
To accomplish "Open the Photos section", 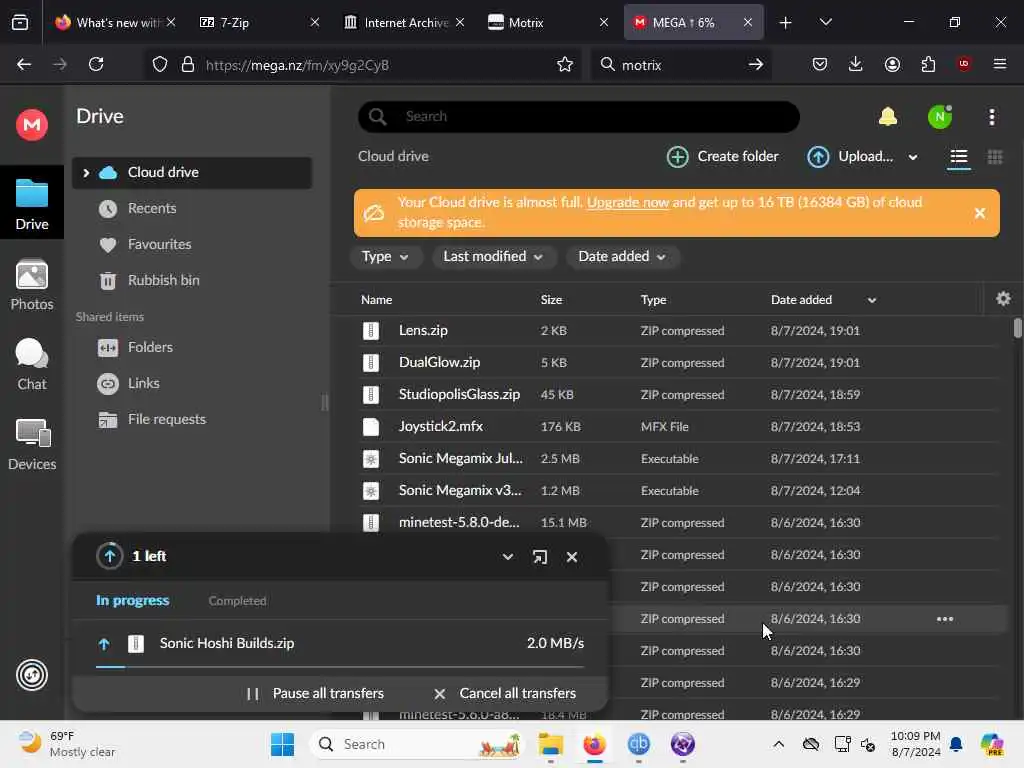I will click(31, 285).
